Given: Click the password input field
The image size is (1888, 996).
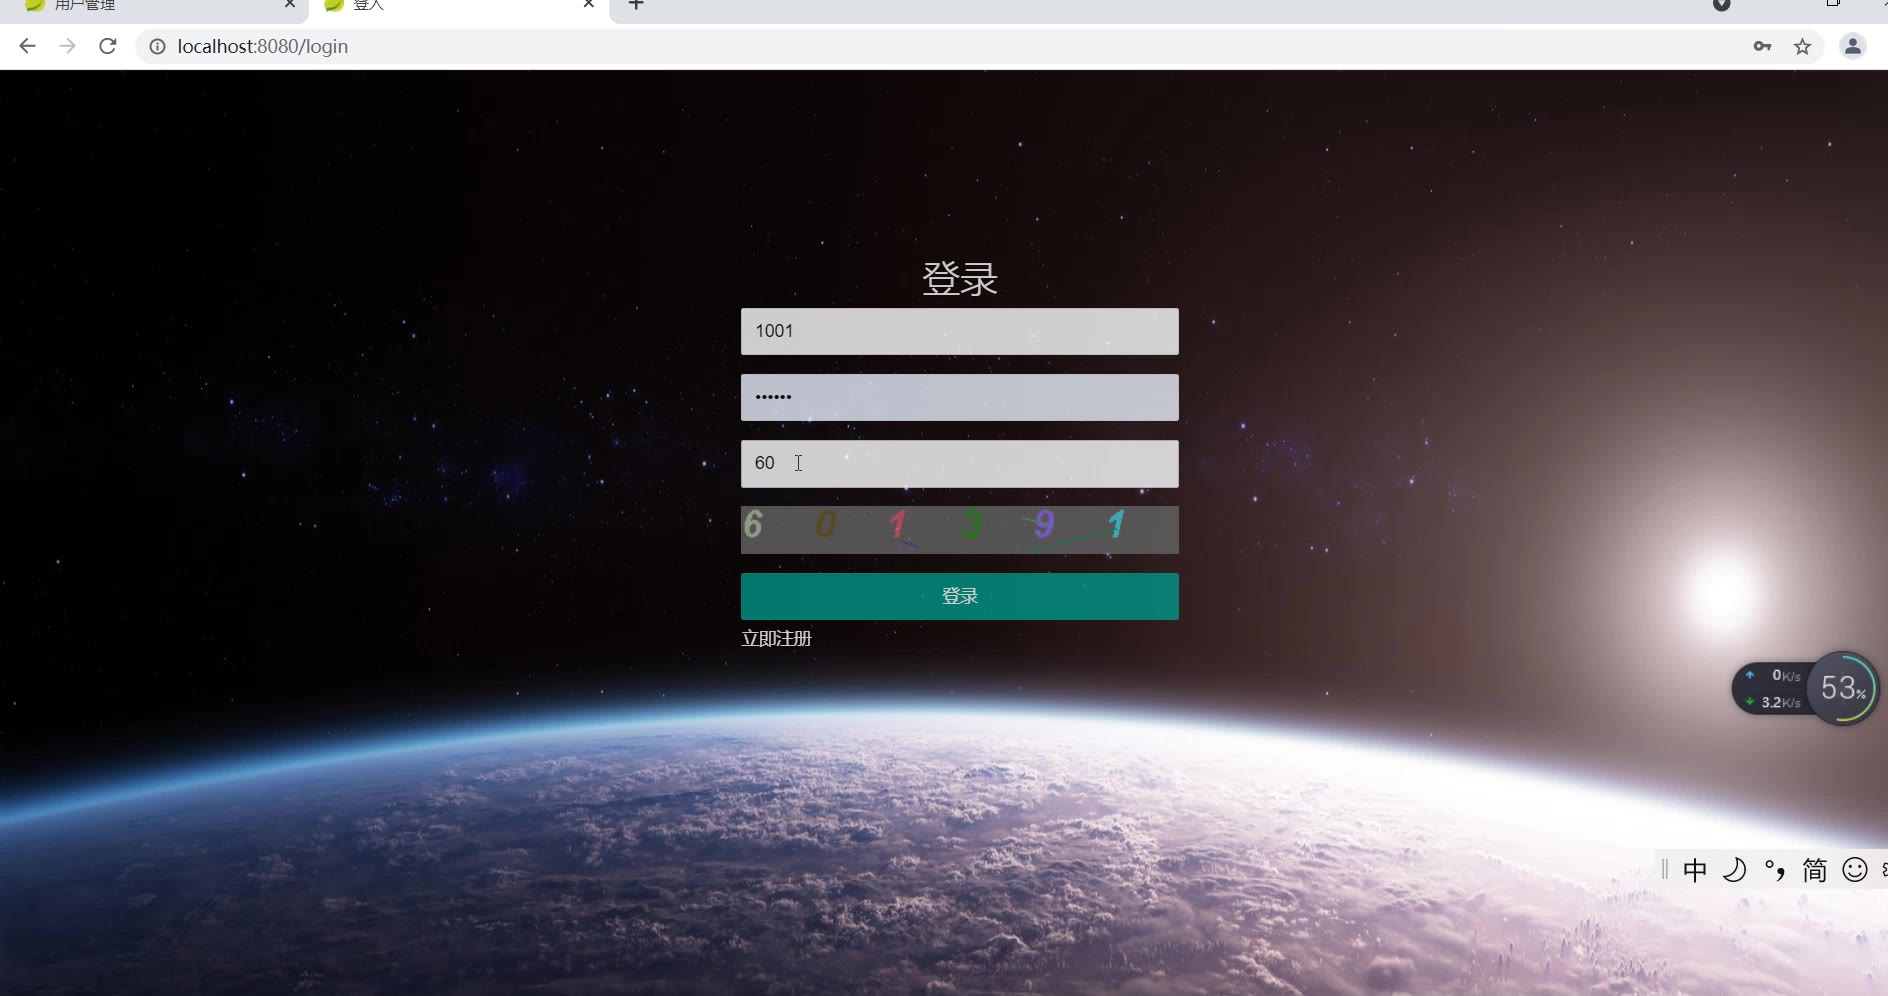Looking at the screenshot, I should 959,397.
